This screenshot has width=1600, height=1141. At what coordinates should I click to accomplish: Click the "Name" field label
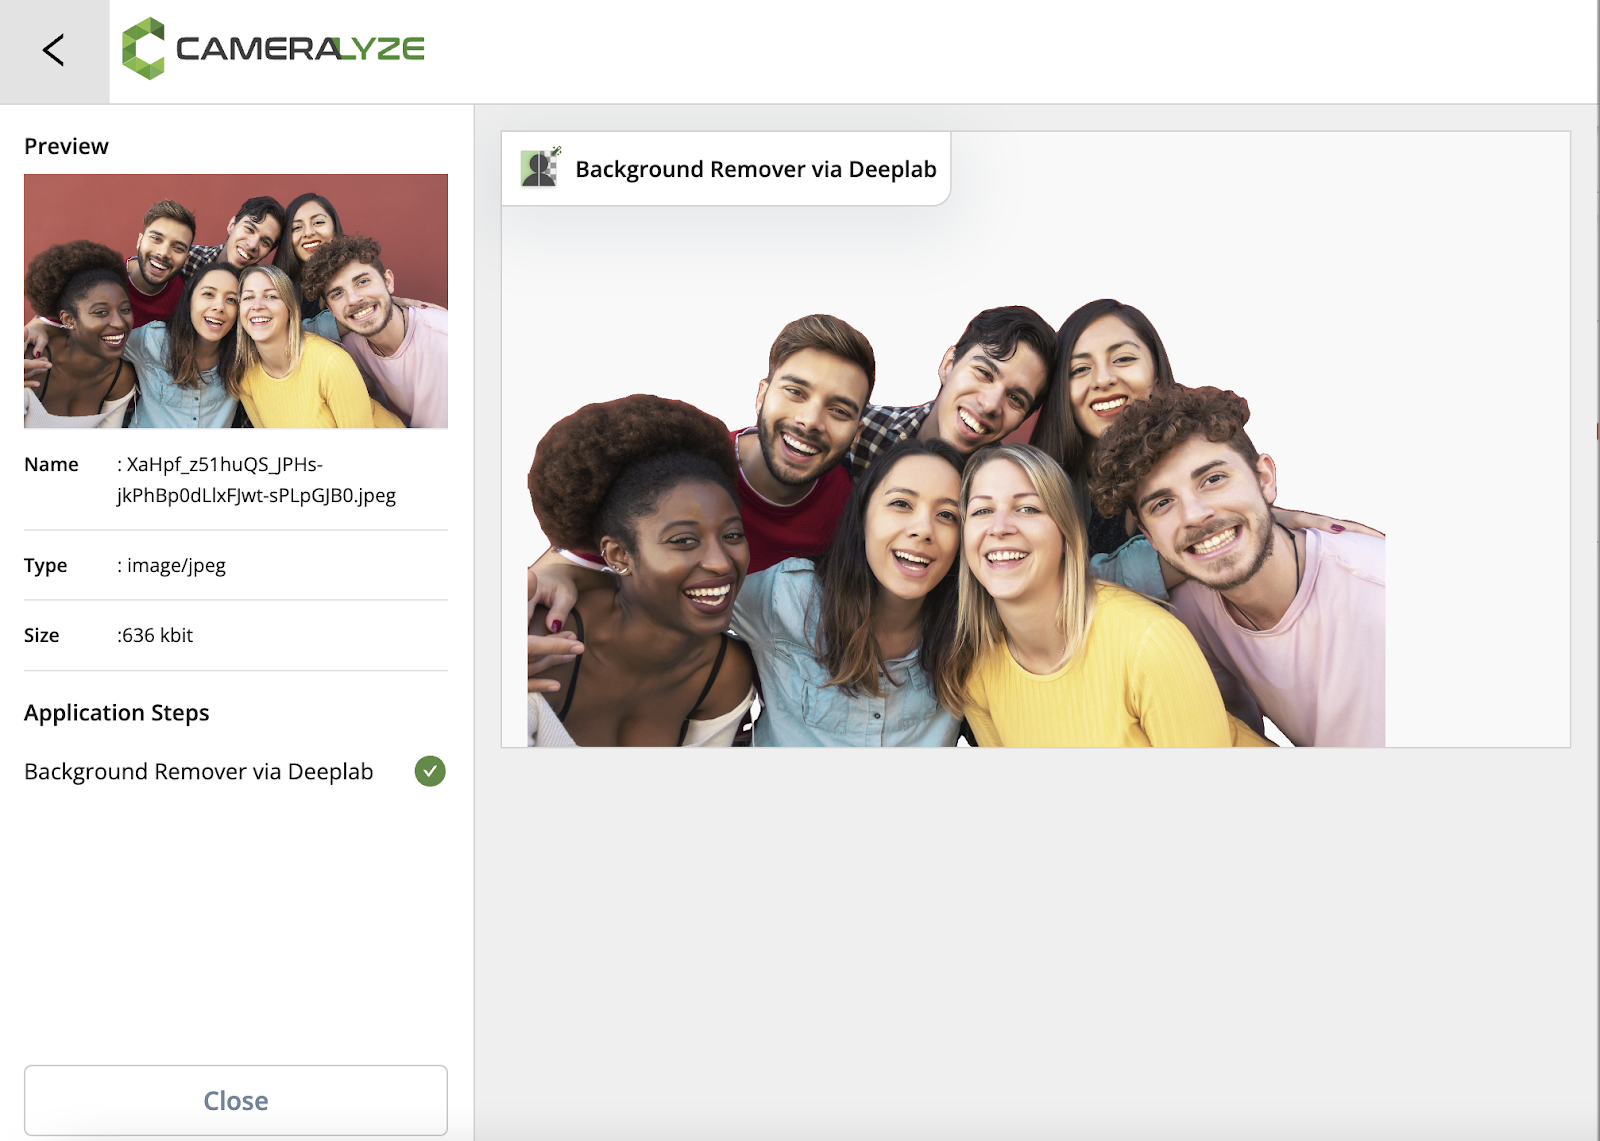51,464
